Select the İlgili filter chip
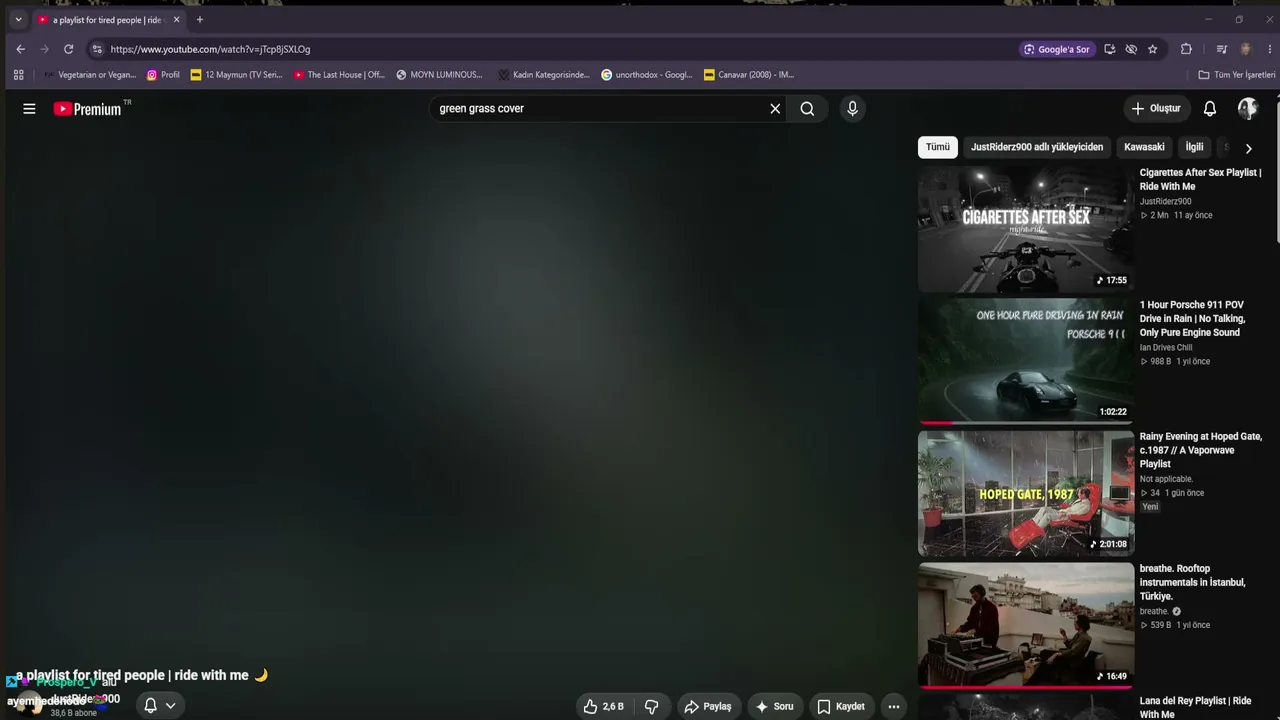 1195,147
